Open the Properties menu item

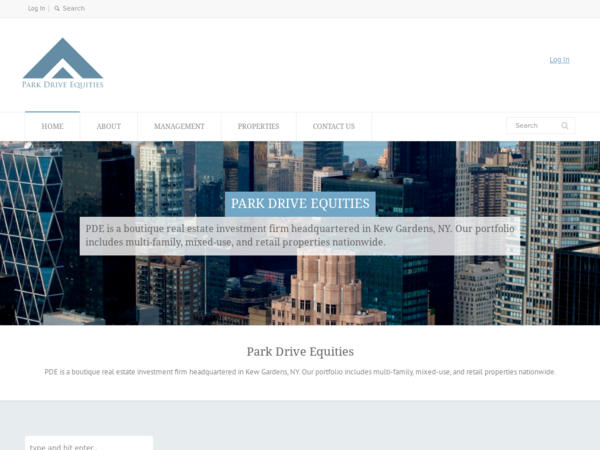[x=258, y=126]
